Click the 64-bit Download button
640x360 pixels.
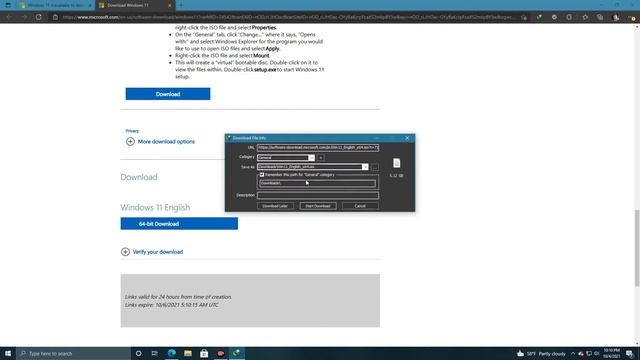[x=179, y=224]
